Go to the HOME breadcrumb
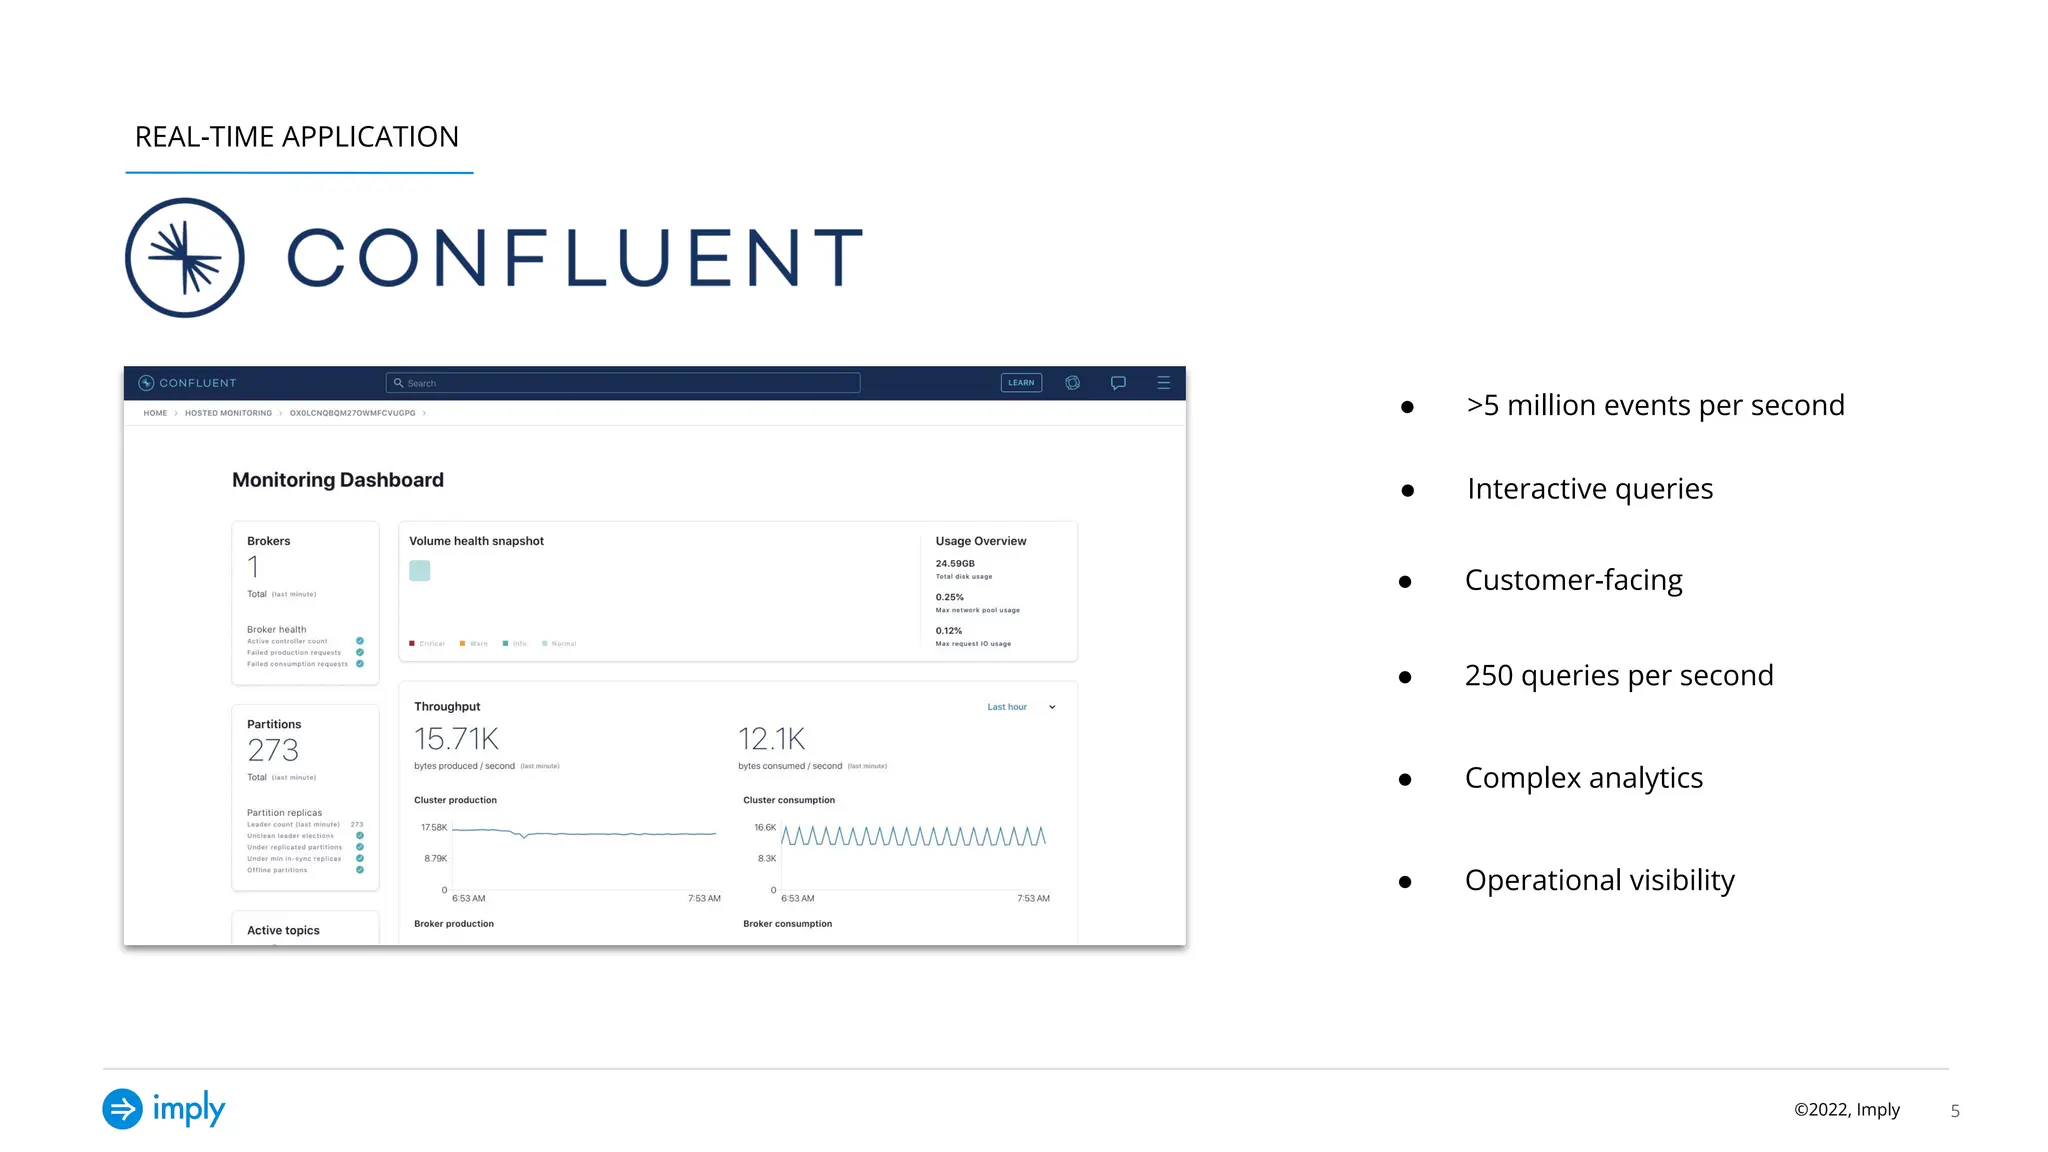The image size is (2048, 1152). 155,413
